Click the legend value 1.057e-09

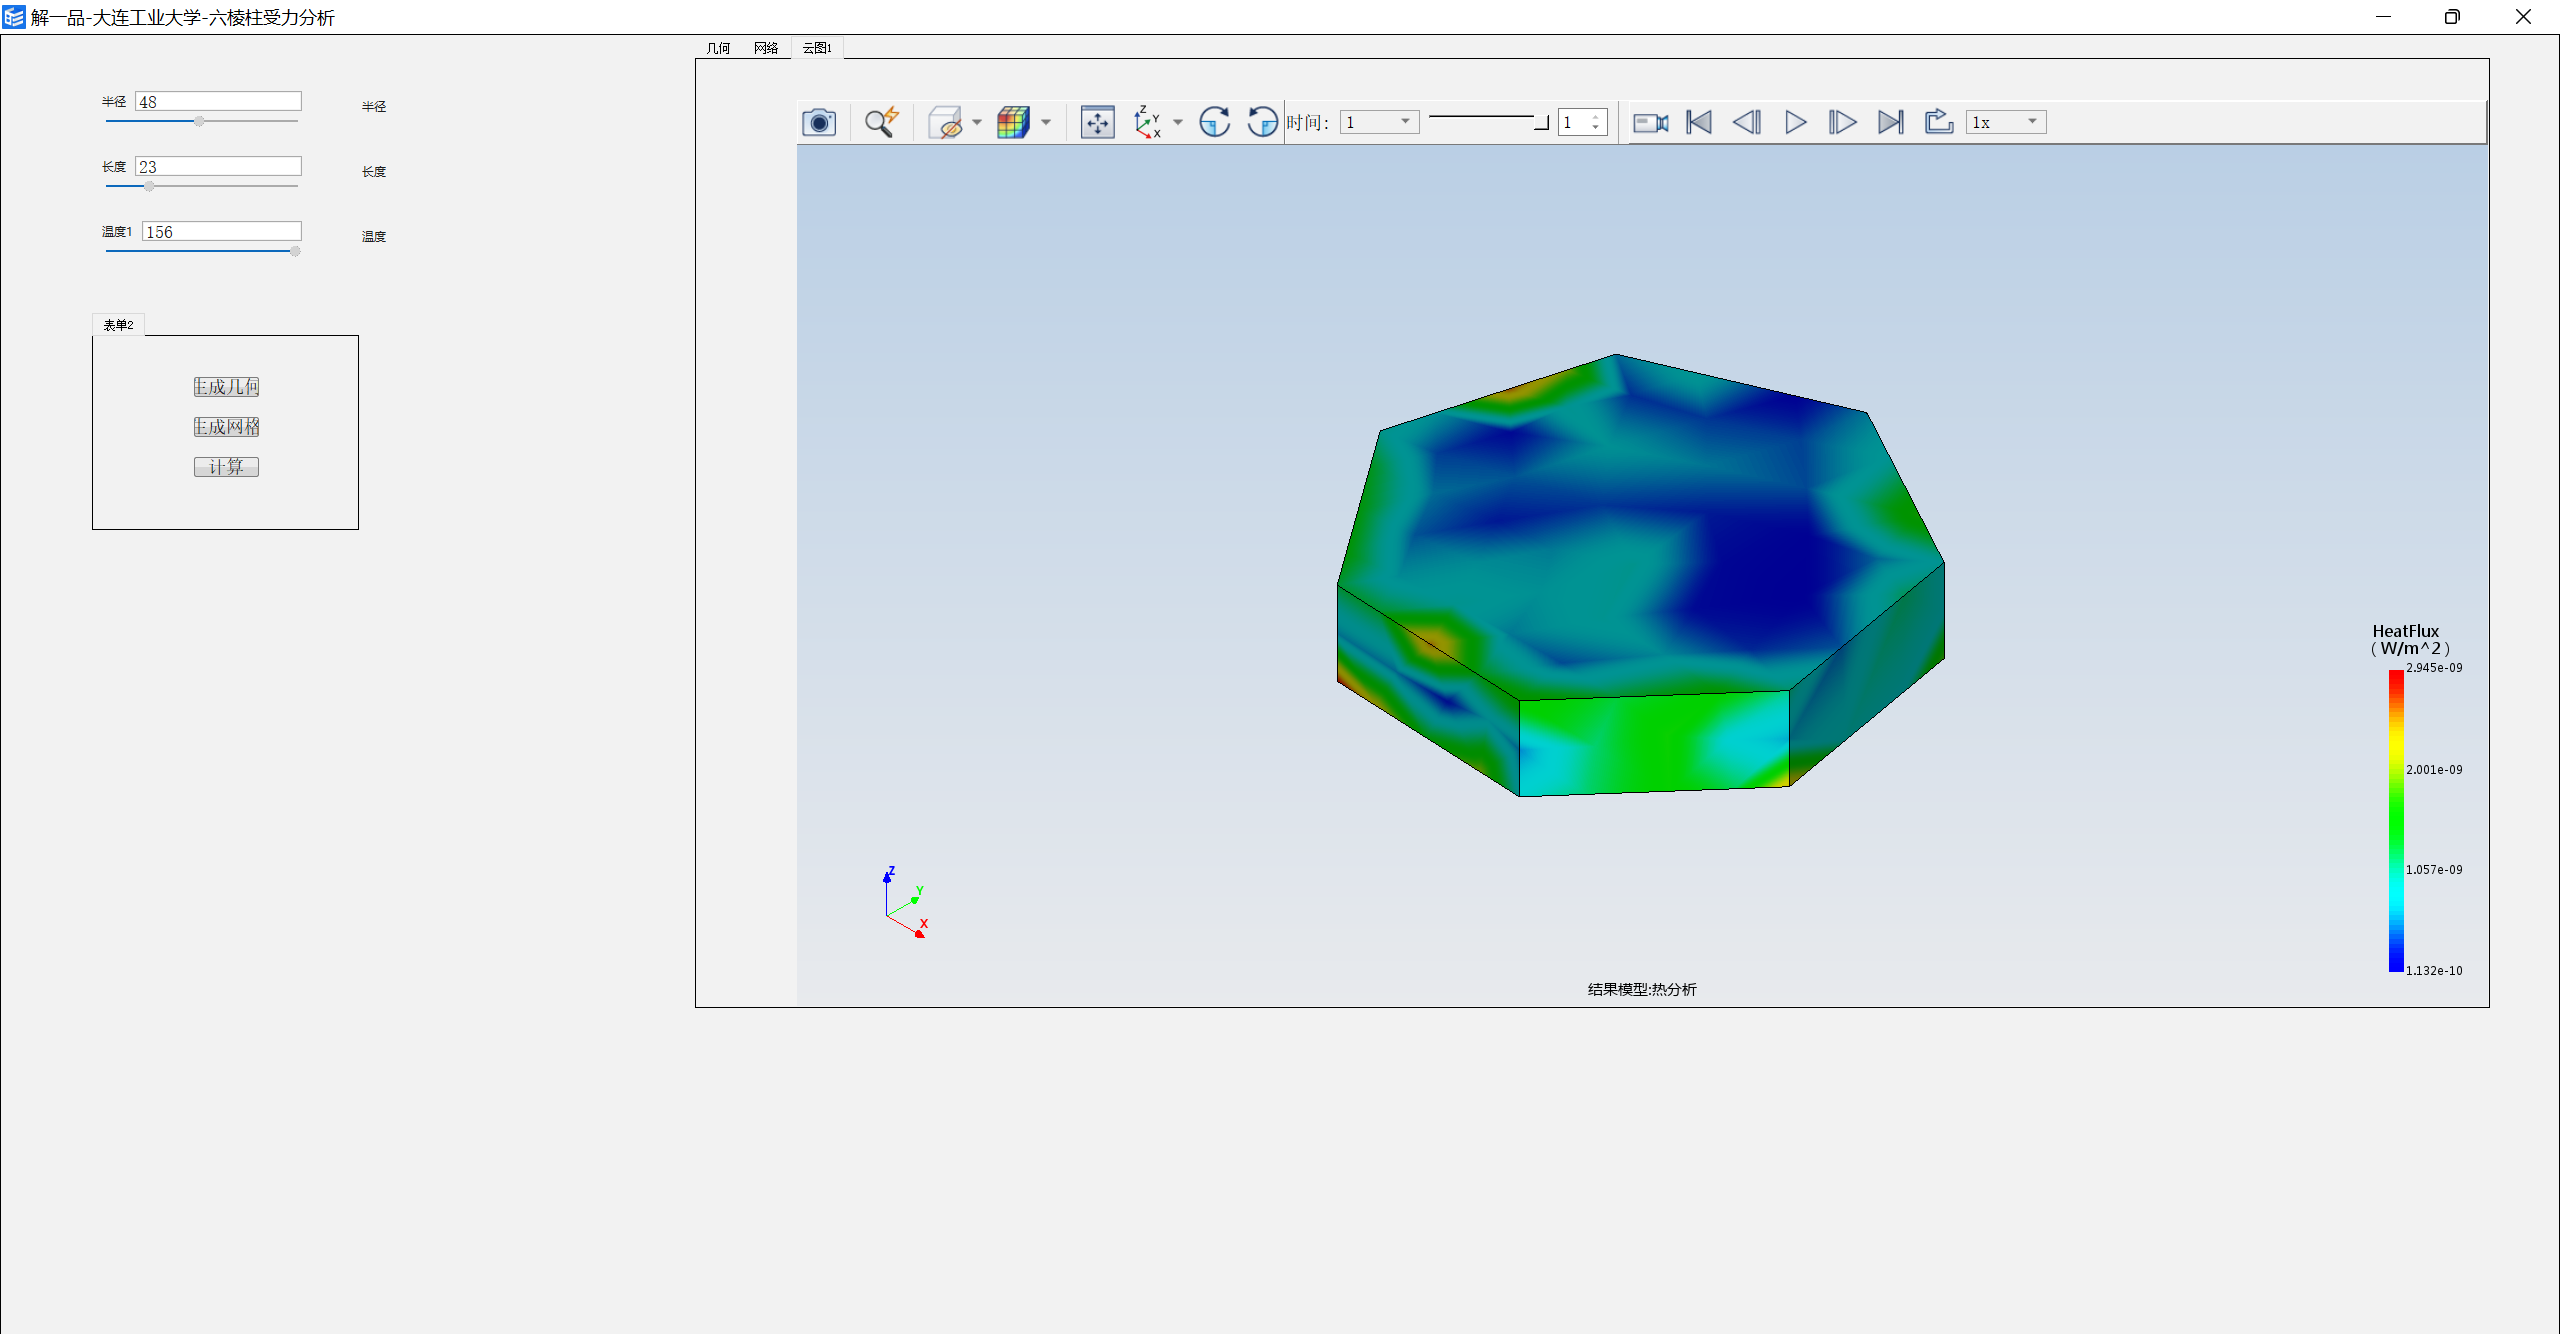2434,870
